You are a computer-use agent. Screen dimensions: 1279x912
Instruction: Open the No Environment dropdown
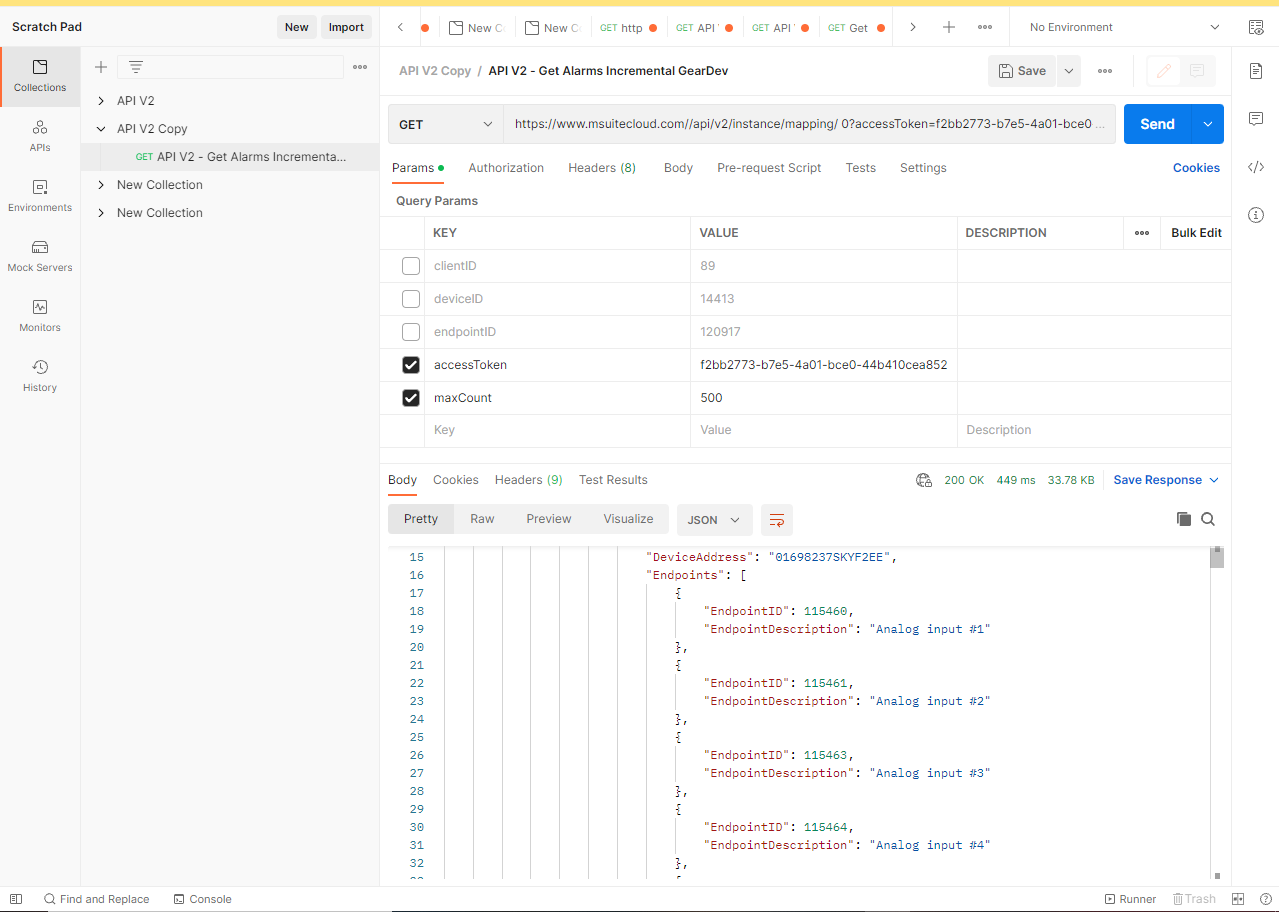1124,27
